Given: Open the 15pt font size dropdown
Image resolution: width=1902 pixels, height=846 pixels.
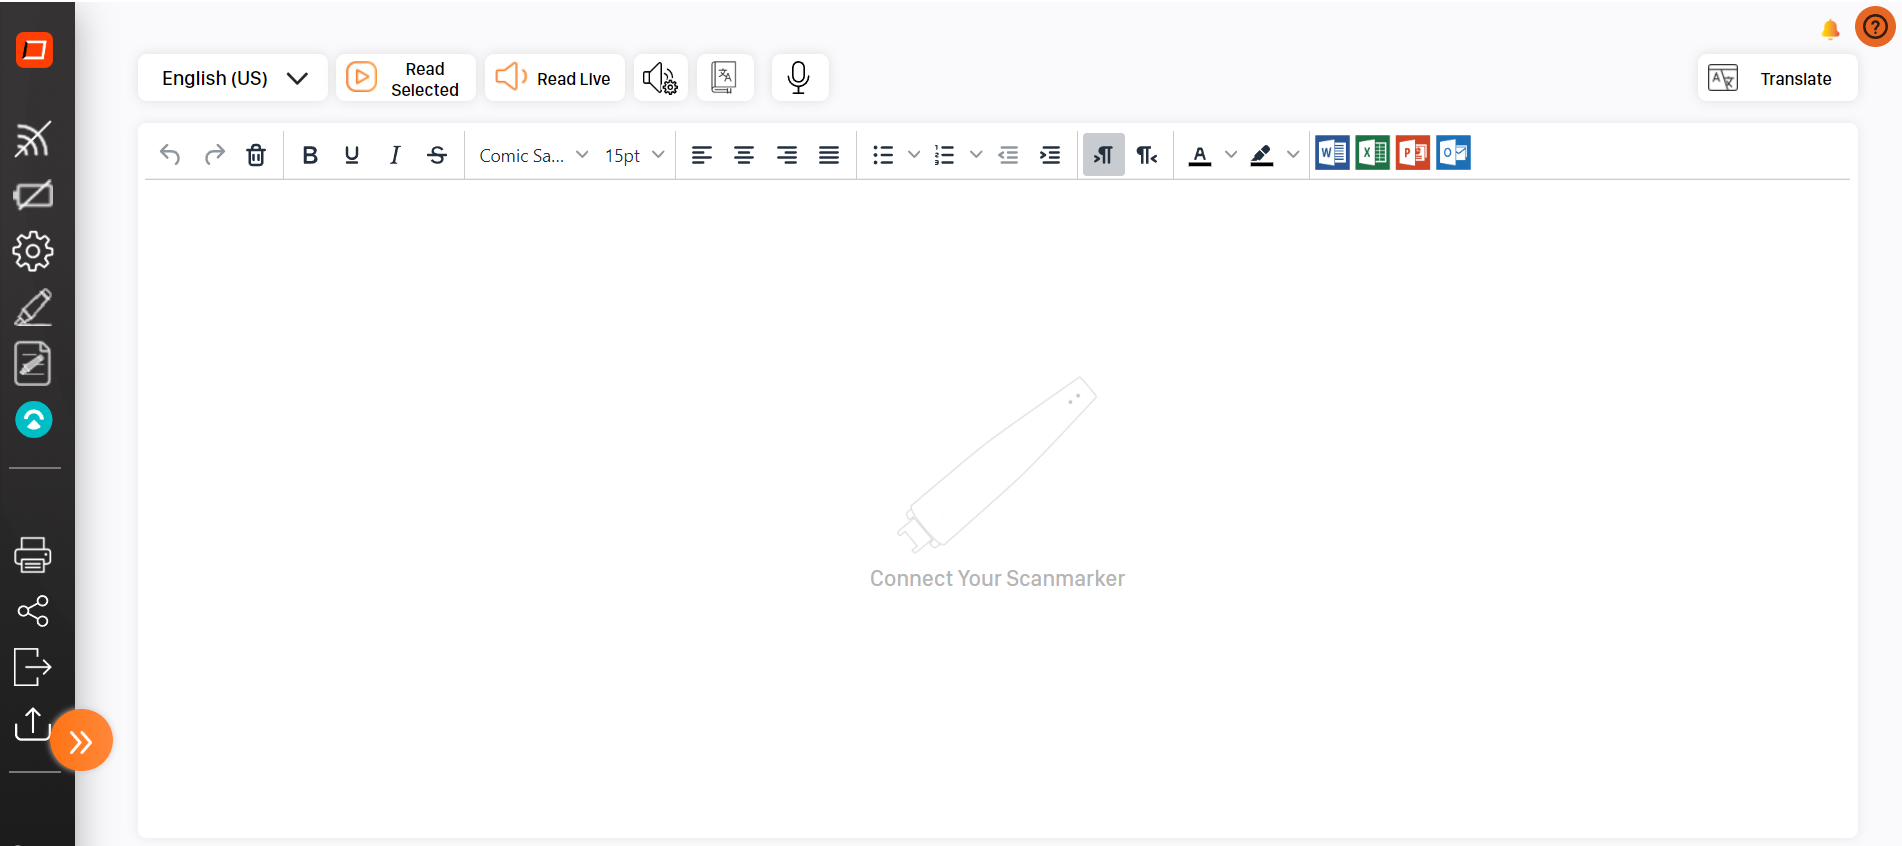Looking at the screenshot, I should 634,155.
